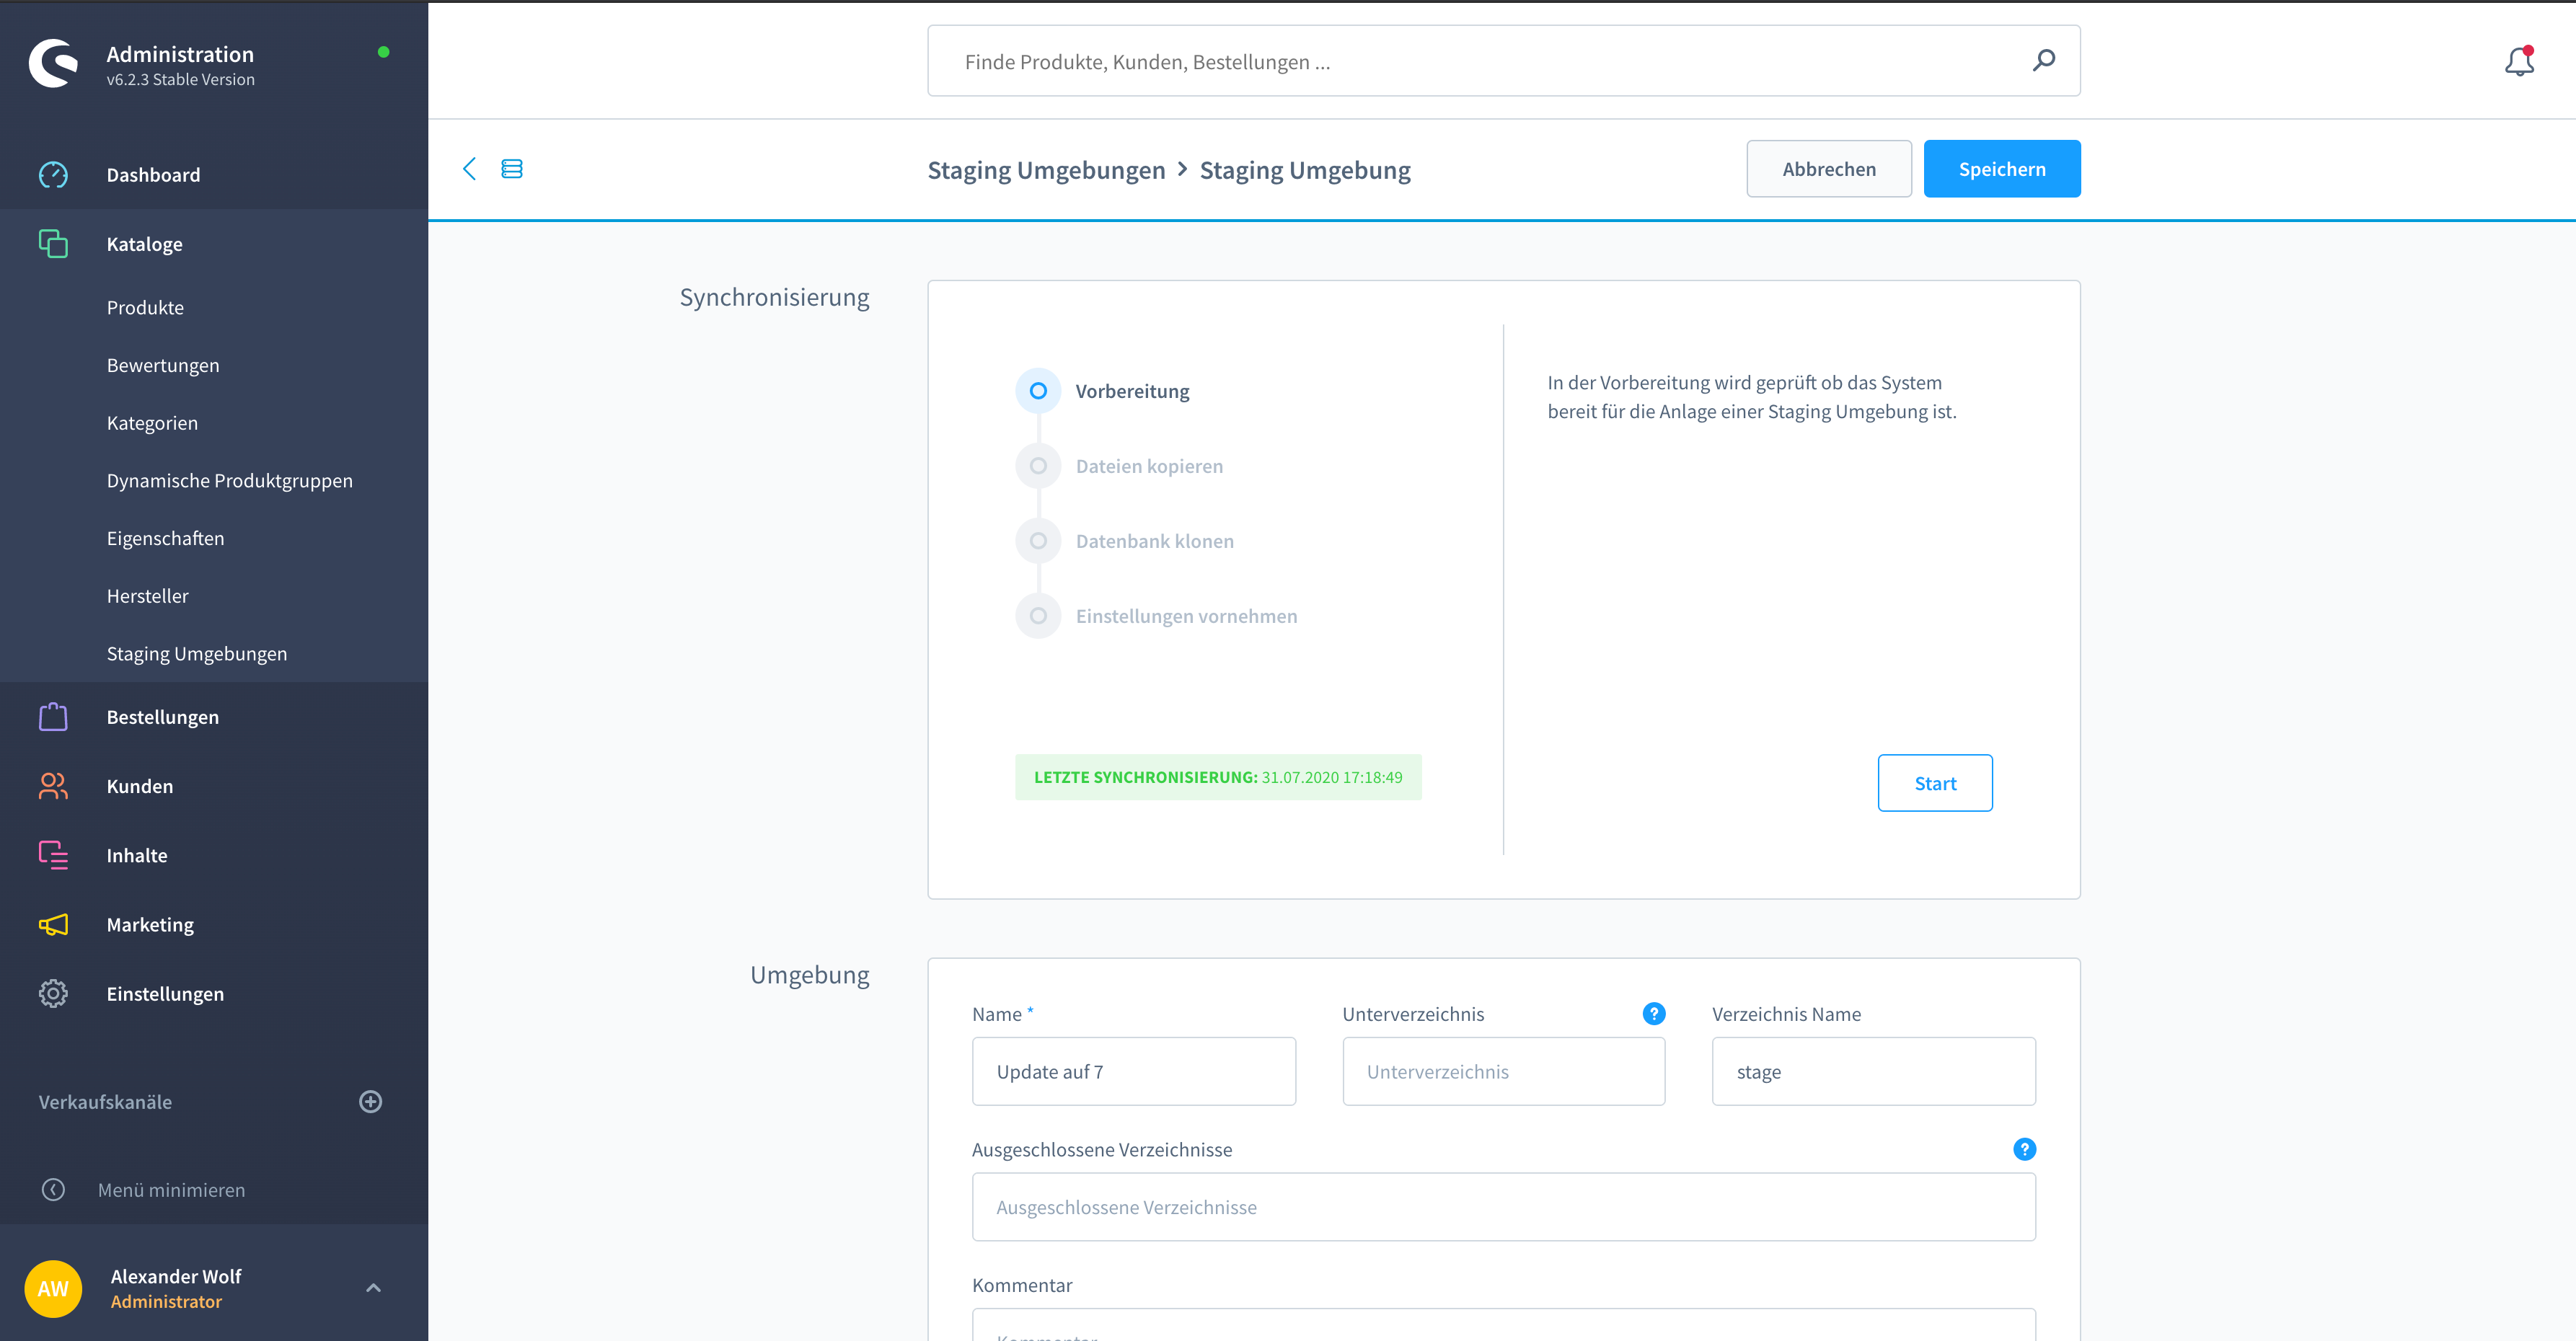Click the Vorbereitung step label
The height and width of the screenshot is (1341, 2576).
(1133, 391)
